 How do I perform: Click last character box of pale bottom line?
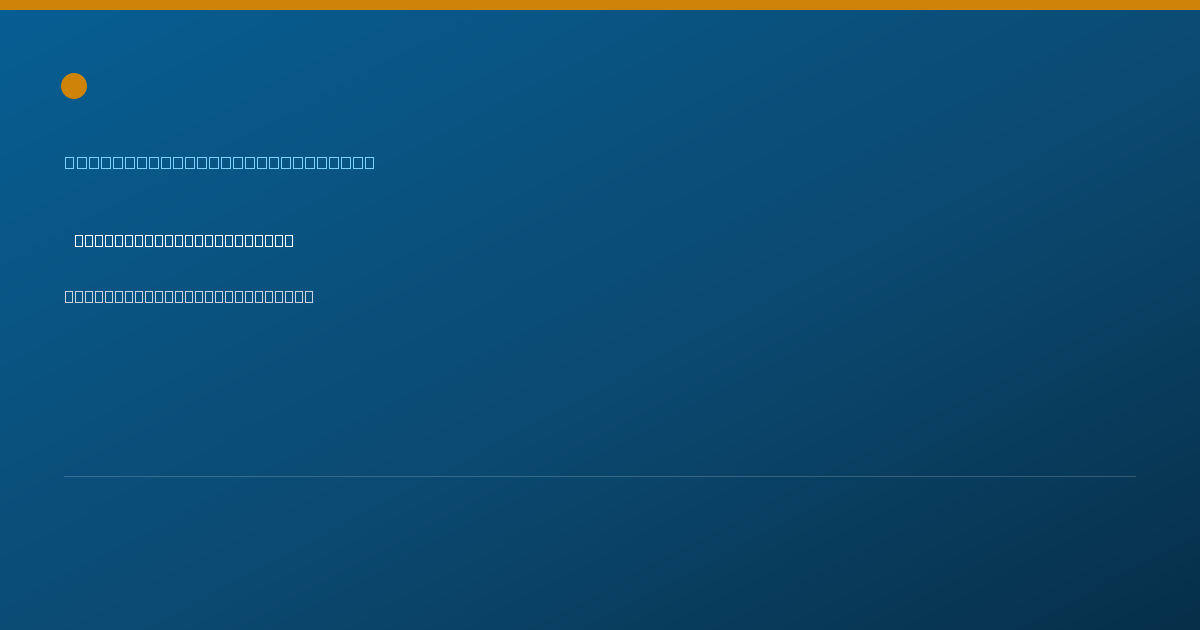click(x=309, y=296)
